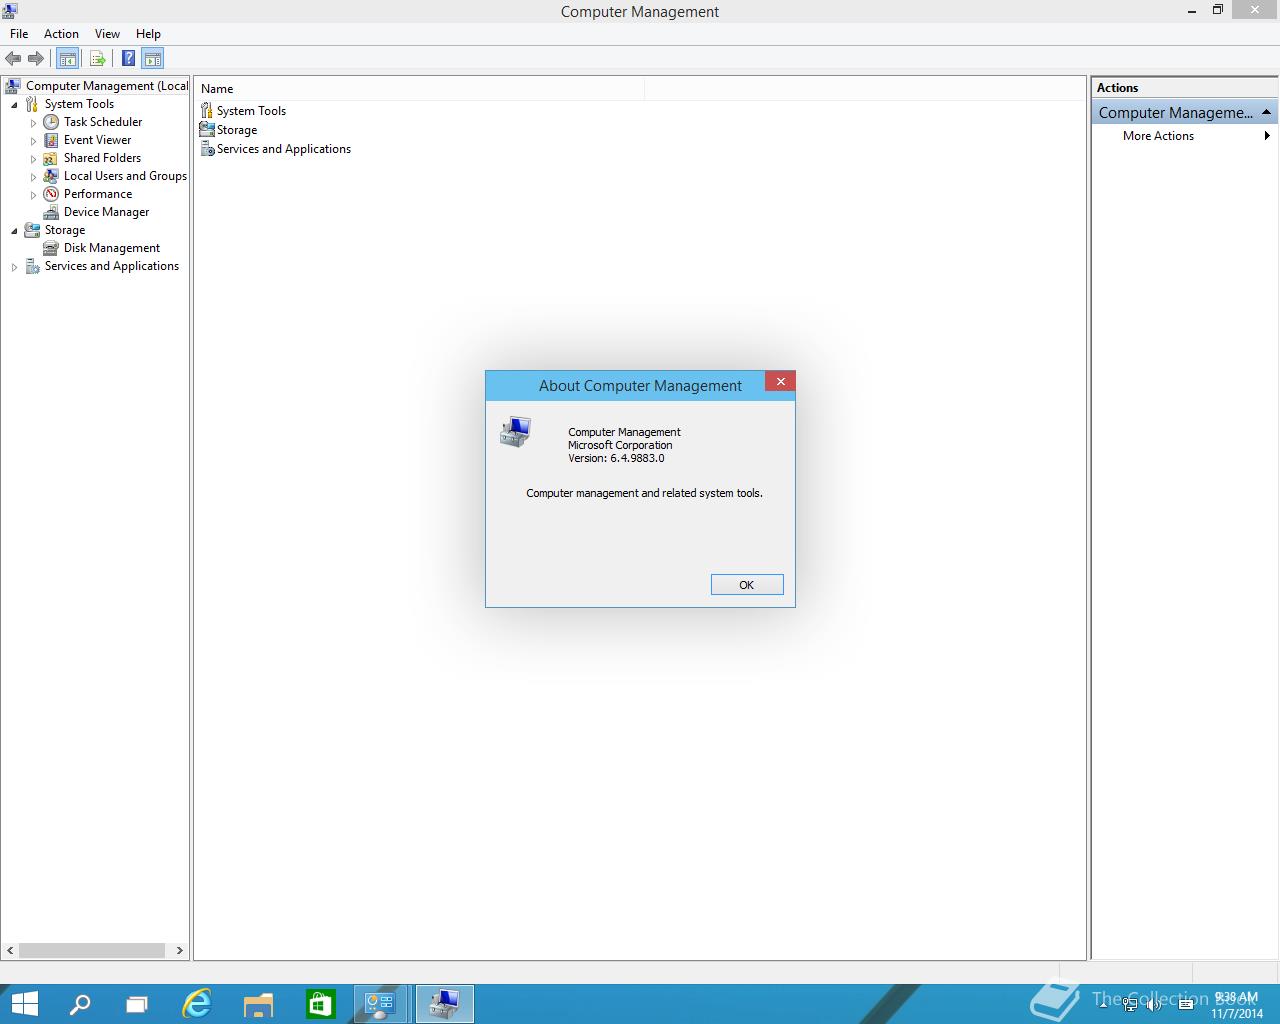Viewport: 1280px width, 1024px height.
Task: Click tree pane scroll left arrow
Action: point(10,951)
